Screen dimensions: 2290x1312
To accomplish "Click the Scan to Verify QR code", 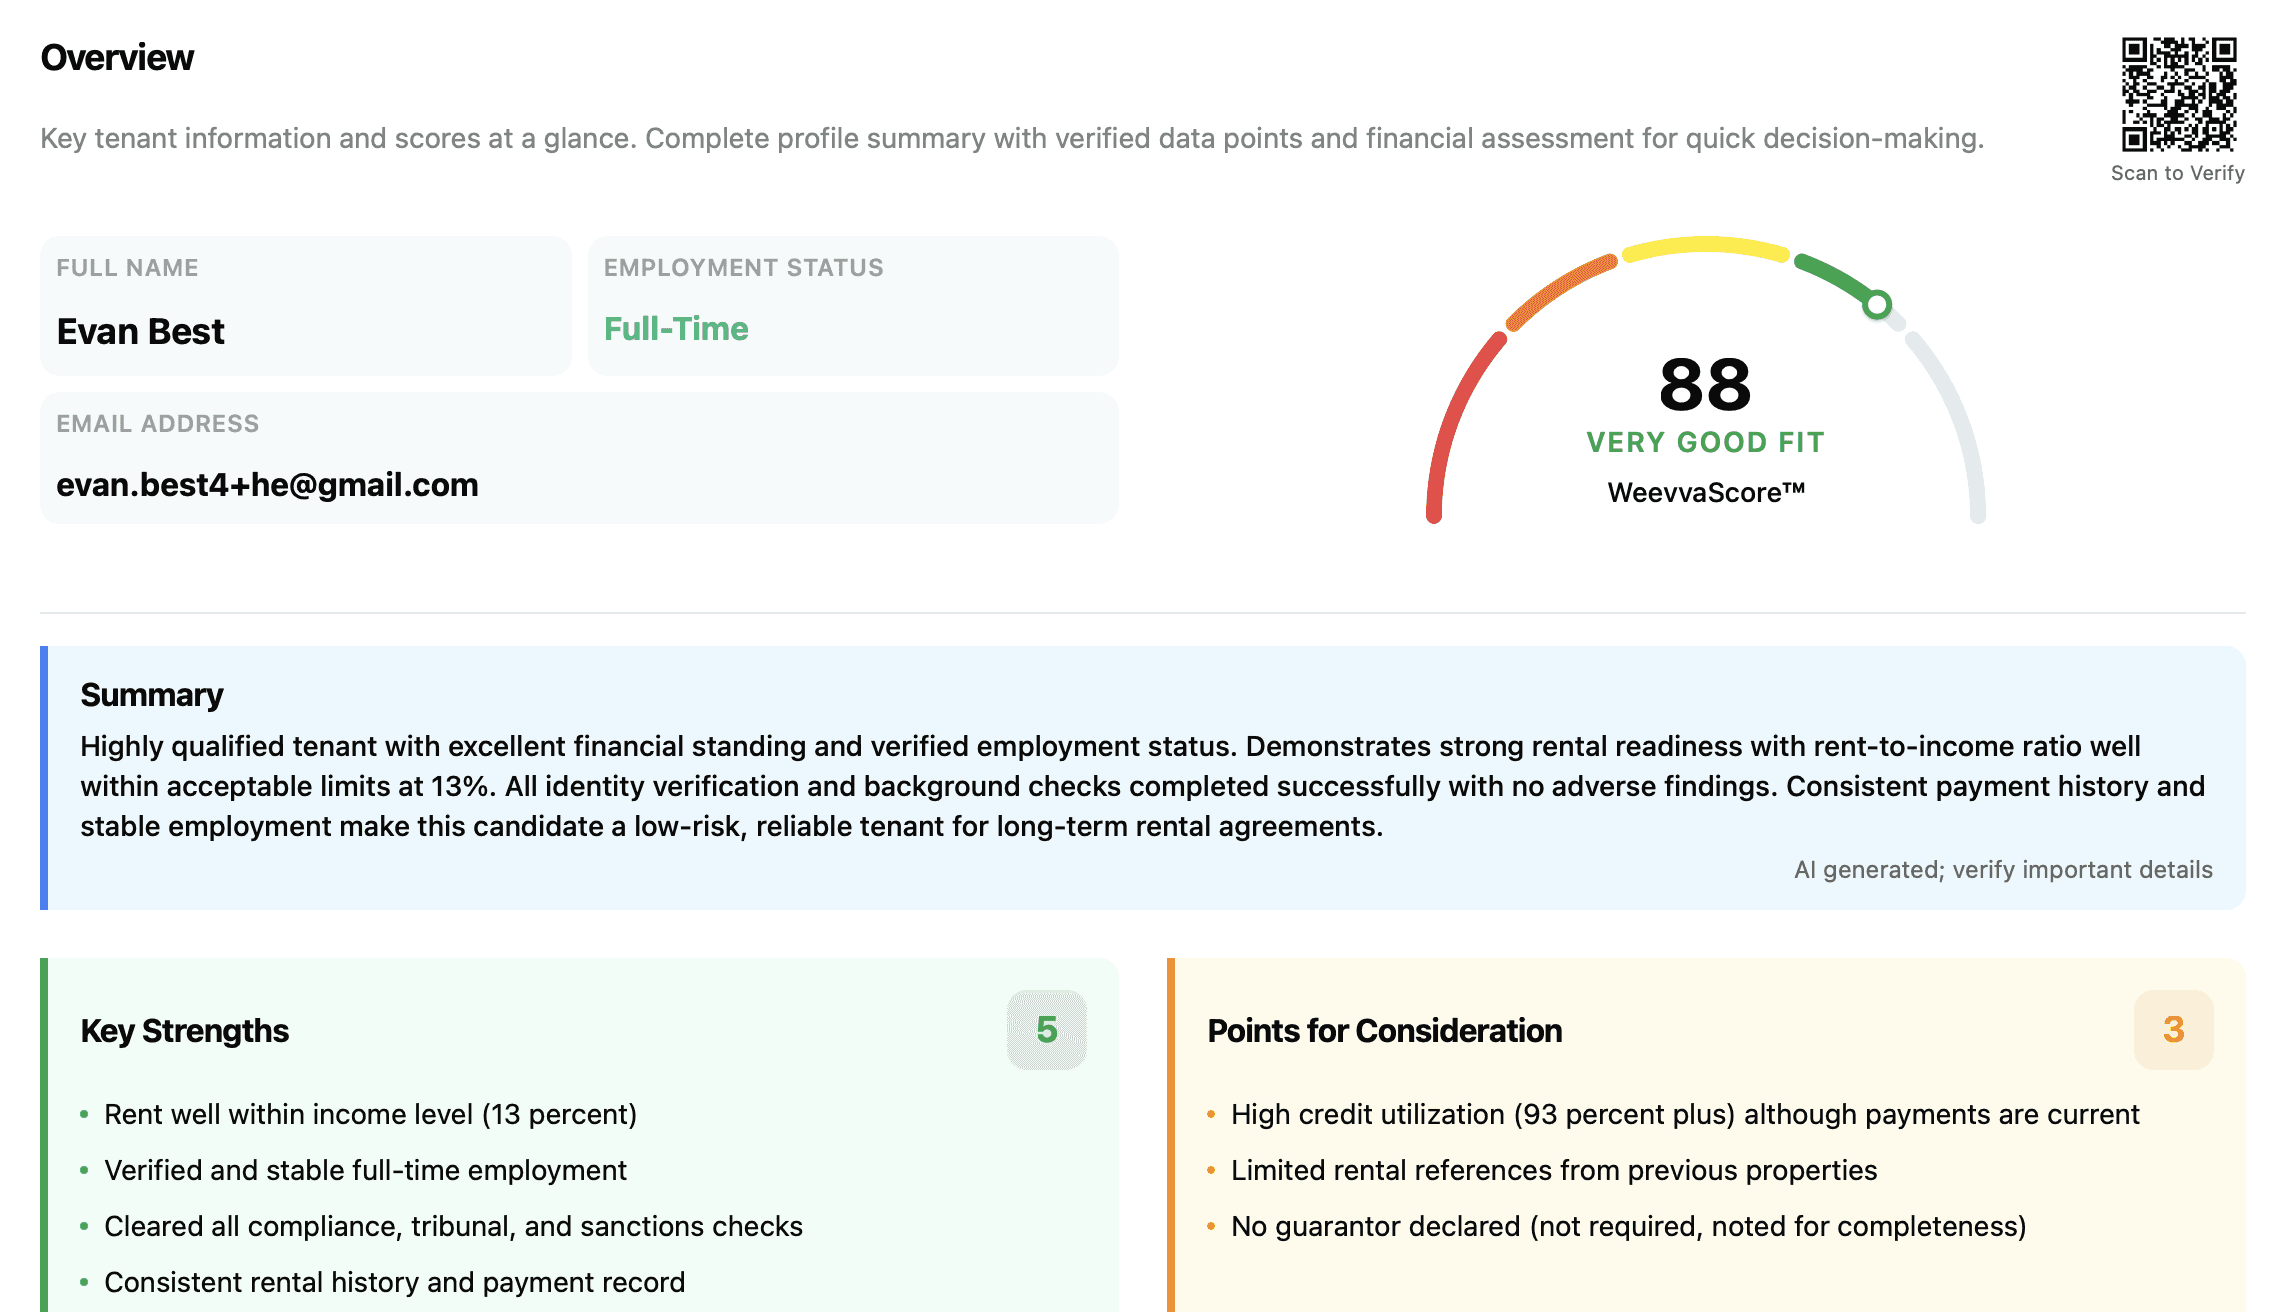I will tap(2179, 95).
